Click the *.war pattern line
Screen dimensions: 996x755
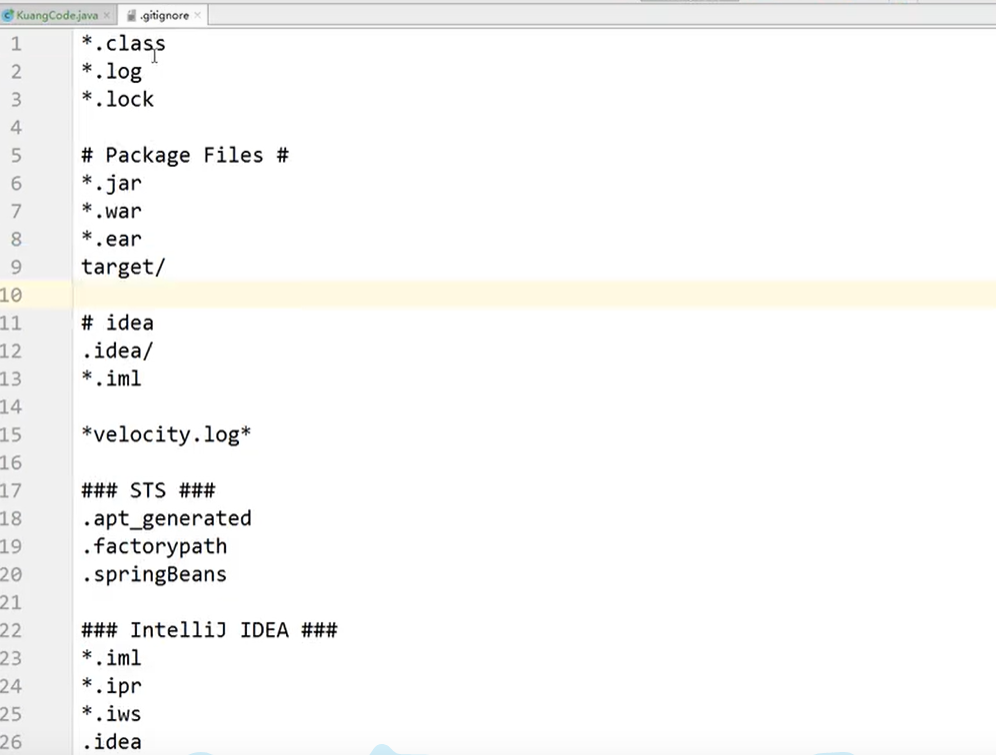112,211
